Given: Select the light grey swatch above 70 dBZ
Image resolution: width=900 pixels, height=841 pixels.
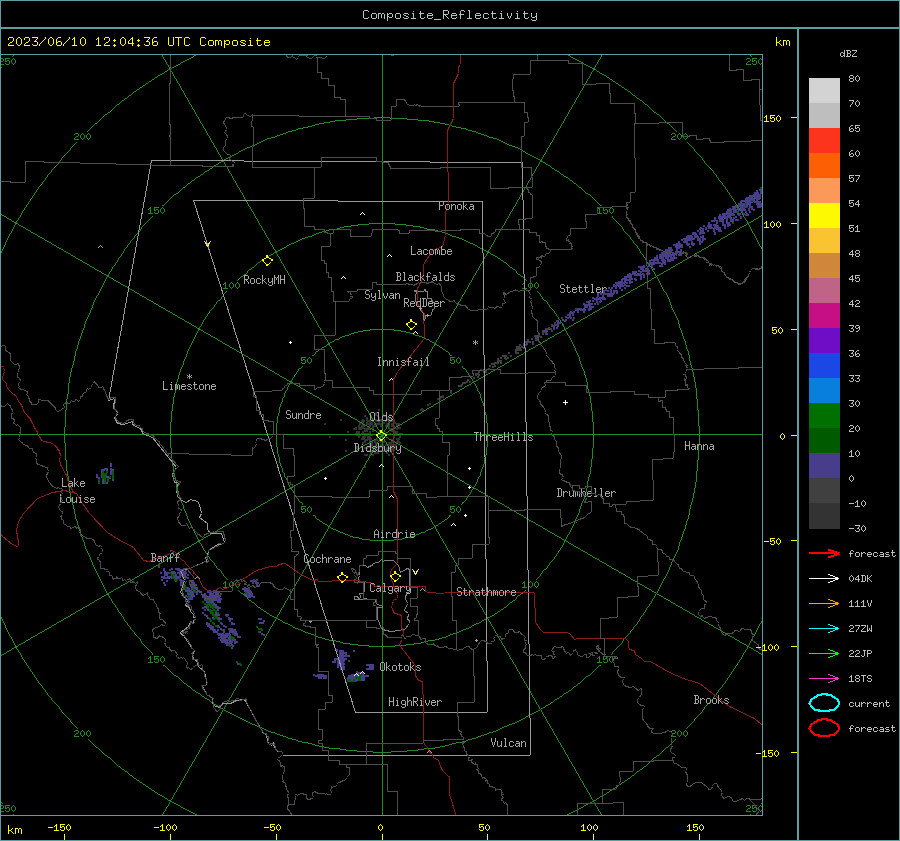Looking at the screenshot, I should coord(824,91).
